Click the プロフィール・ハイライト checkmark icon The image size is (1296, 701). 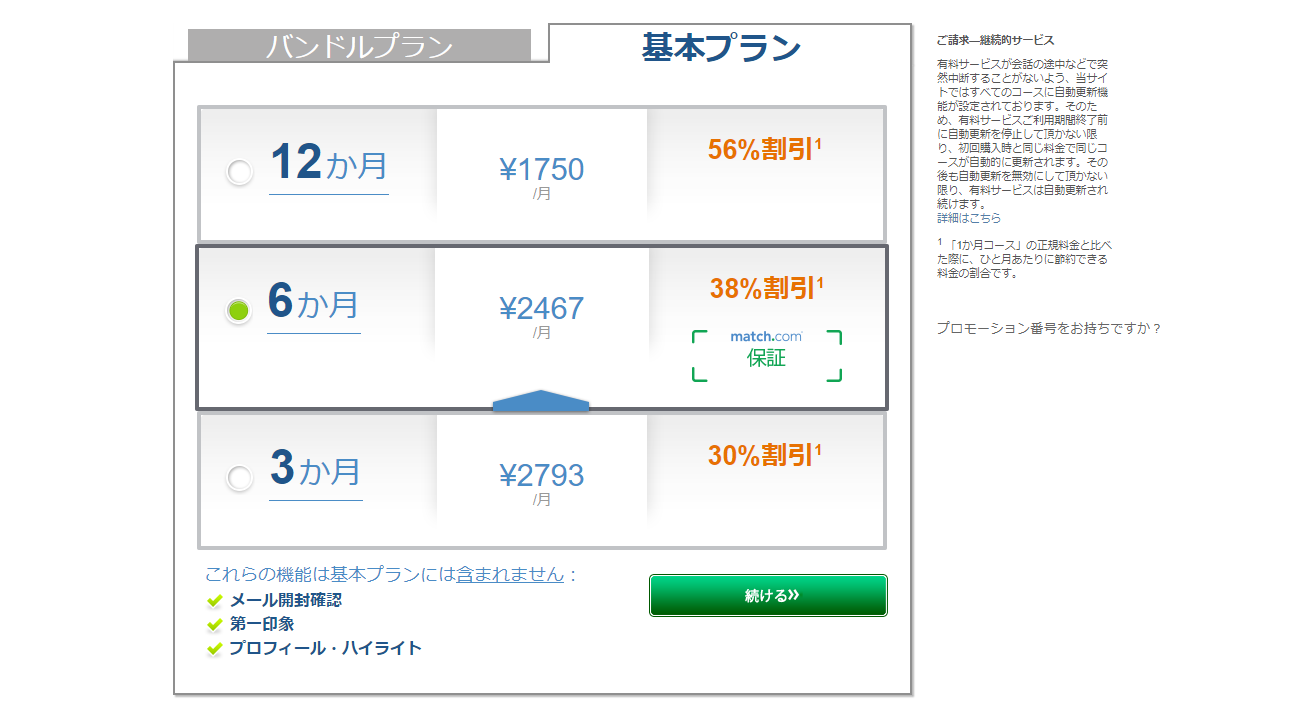tap(214, 649)
